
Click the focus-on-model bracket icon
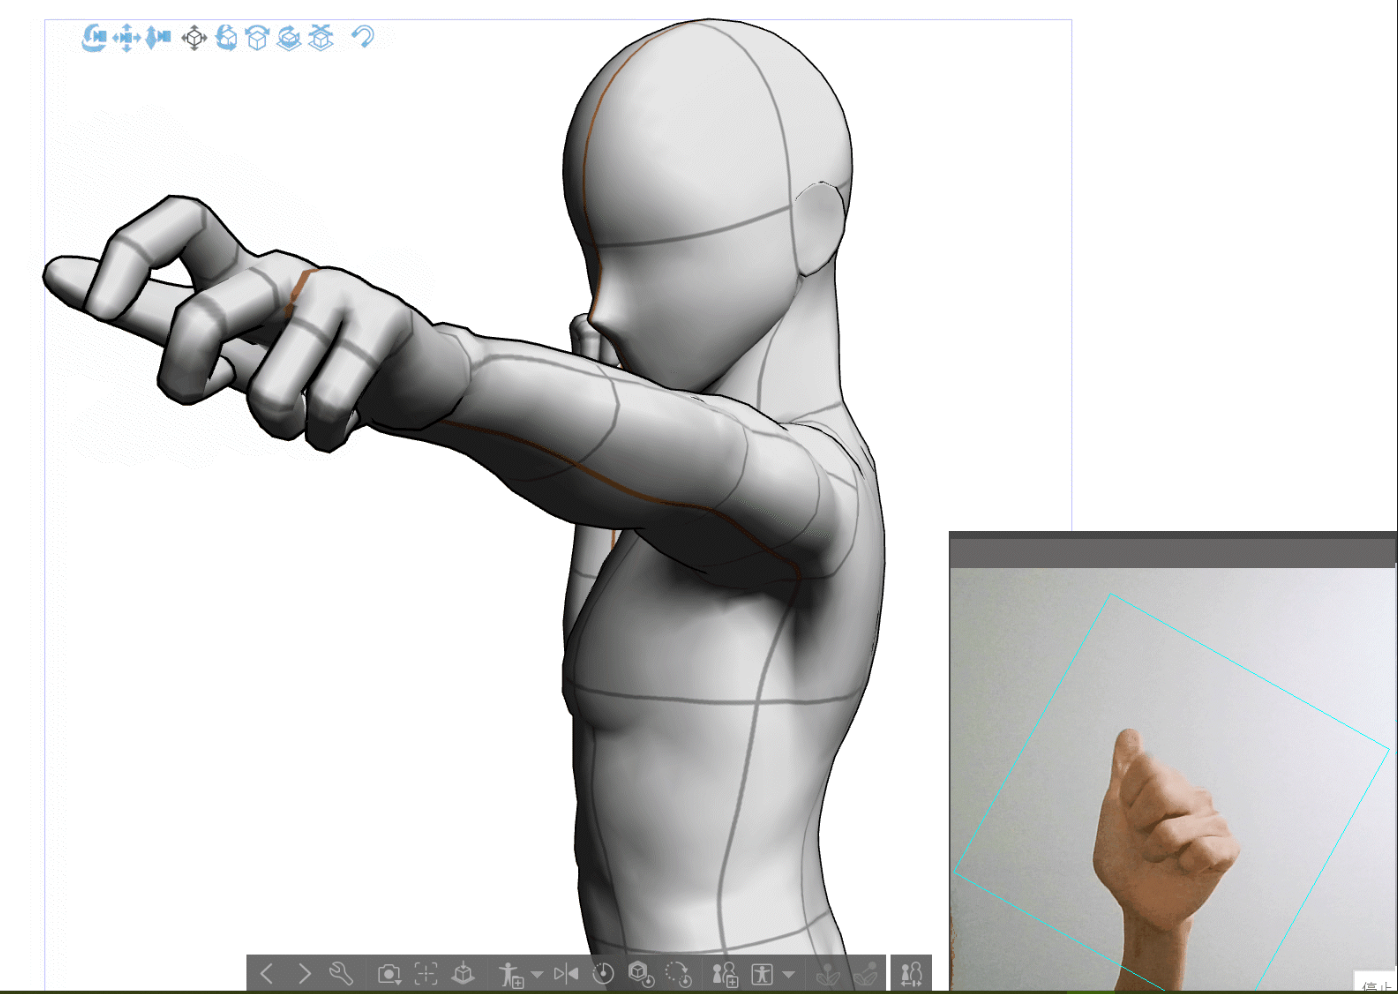tap(426, 973)
